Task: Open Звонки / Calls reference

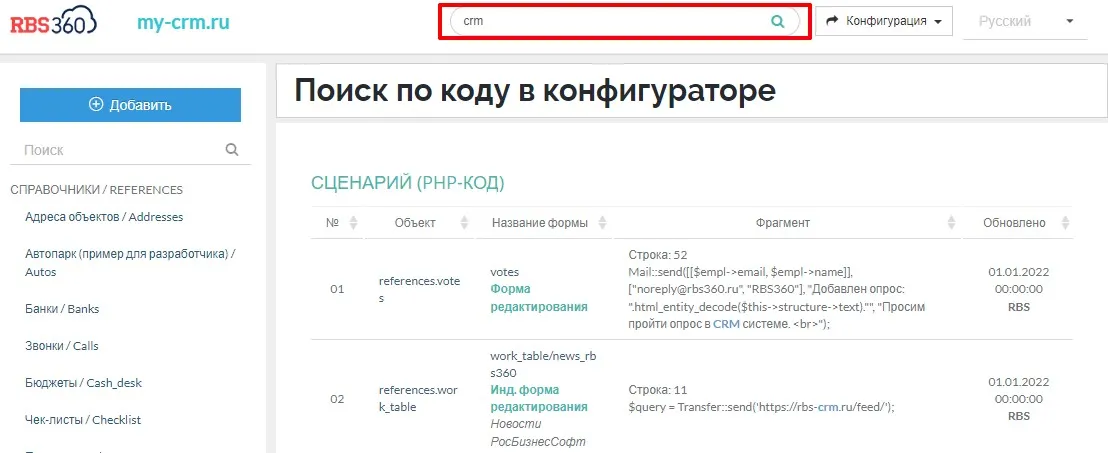Action: click(x=61, y=346)
